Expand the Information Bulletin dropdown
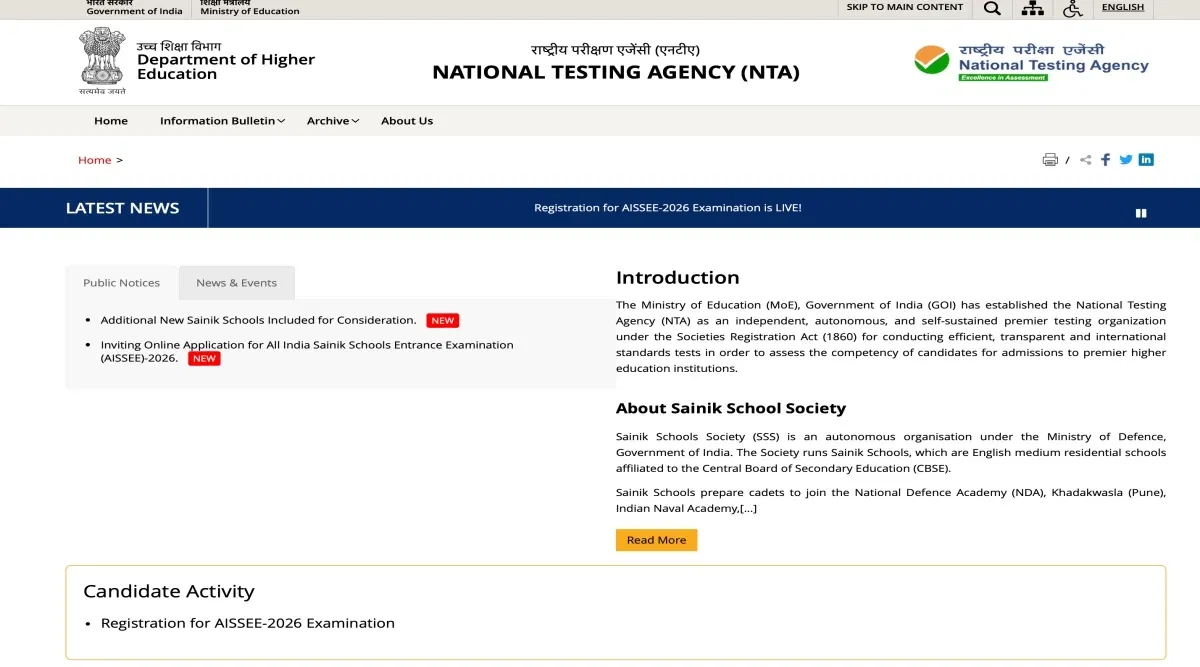 tap(222, 121)
